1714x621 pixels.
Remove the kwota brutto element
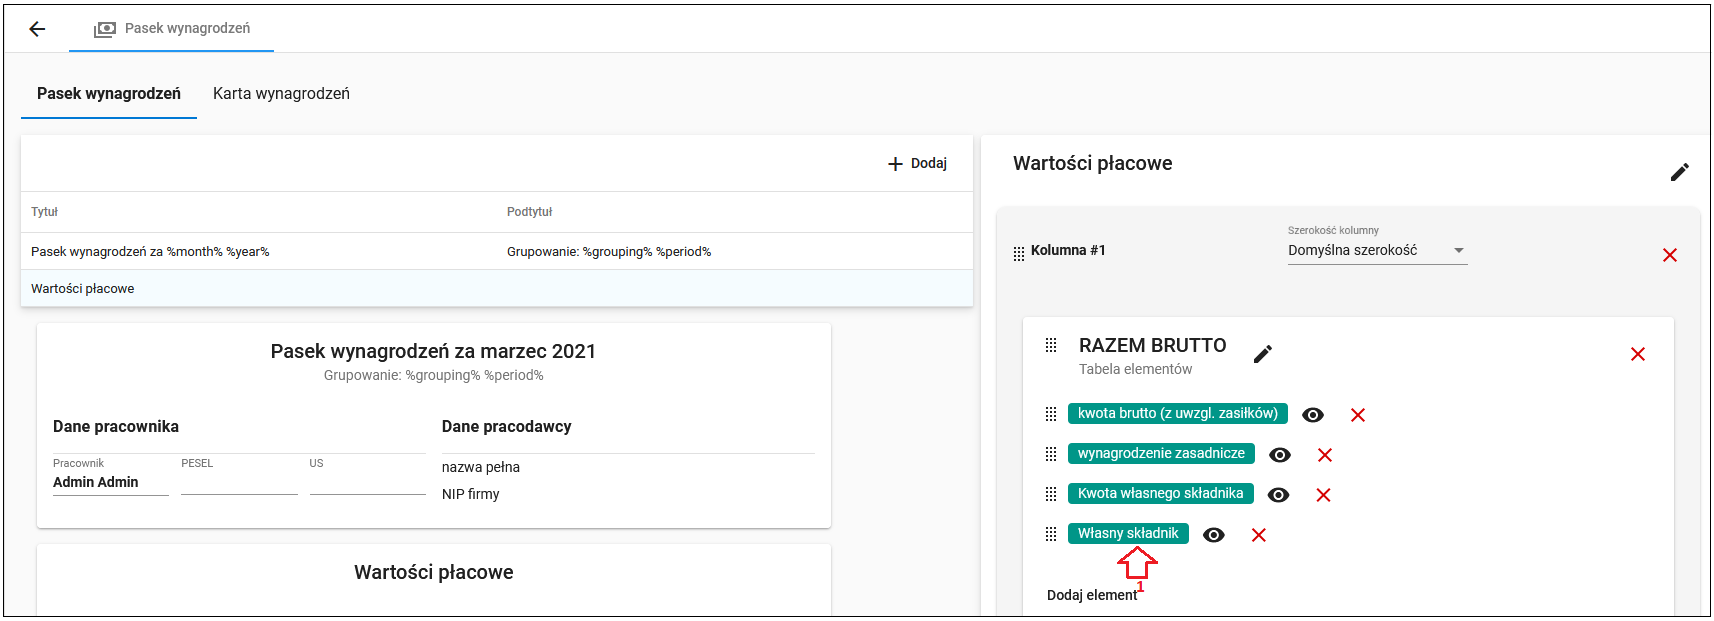click(1358, 415)
